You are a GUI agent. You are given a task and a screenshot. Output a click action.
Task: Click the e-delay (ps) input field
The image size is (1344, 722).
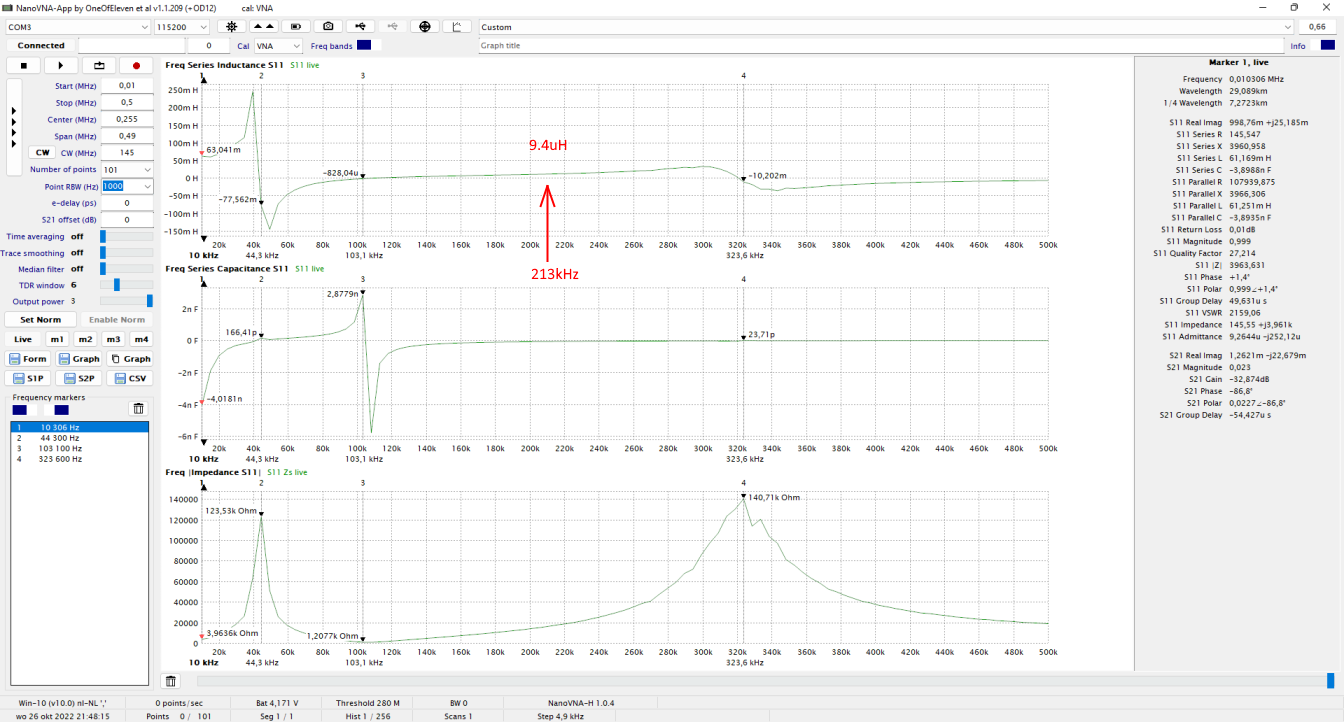coord(127,203)
